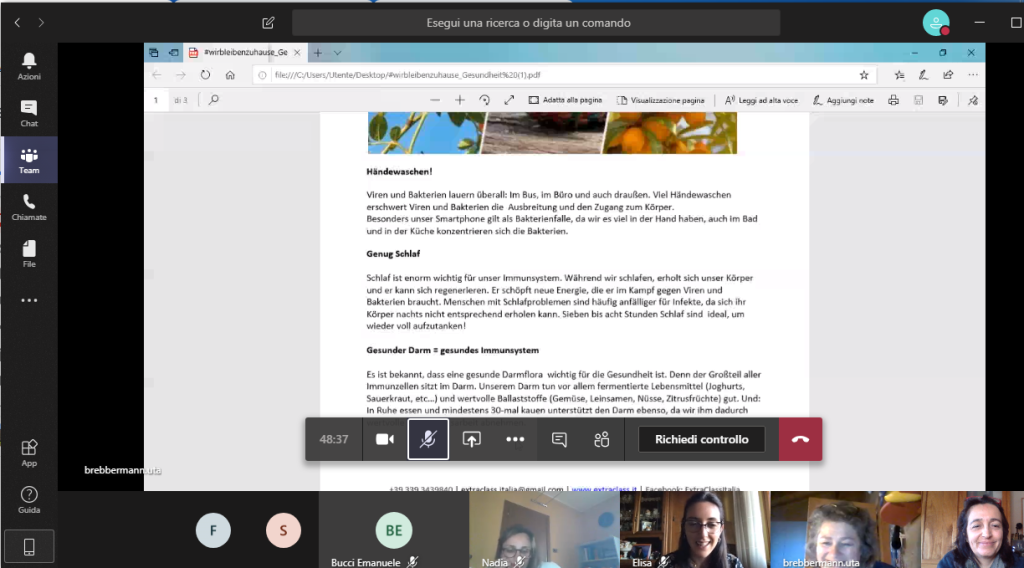Go to browser home page
The image size is (1024, 568).
(230, 74)
